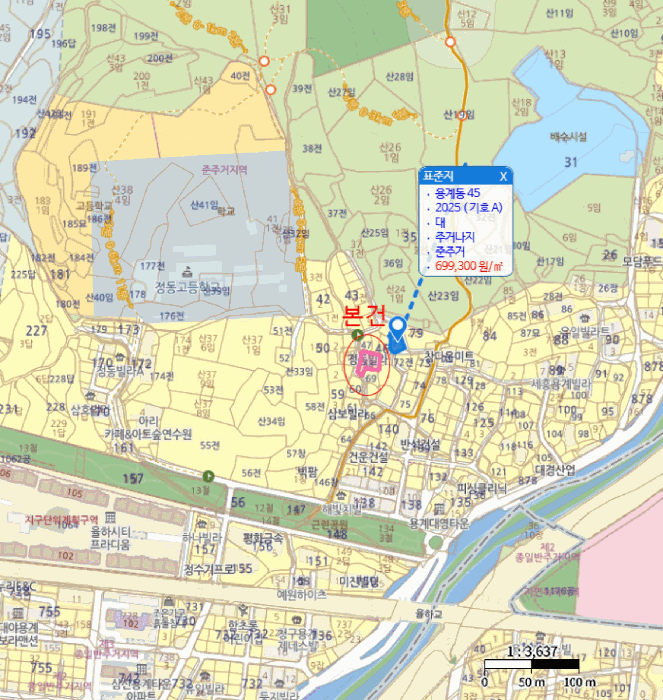Click the map scale bar
This screenshot has width=663, height=700.
click(530, 664)
